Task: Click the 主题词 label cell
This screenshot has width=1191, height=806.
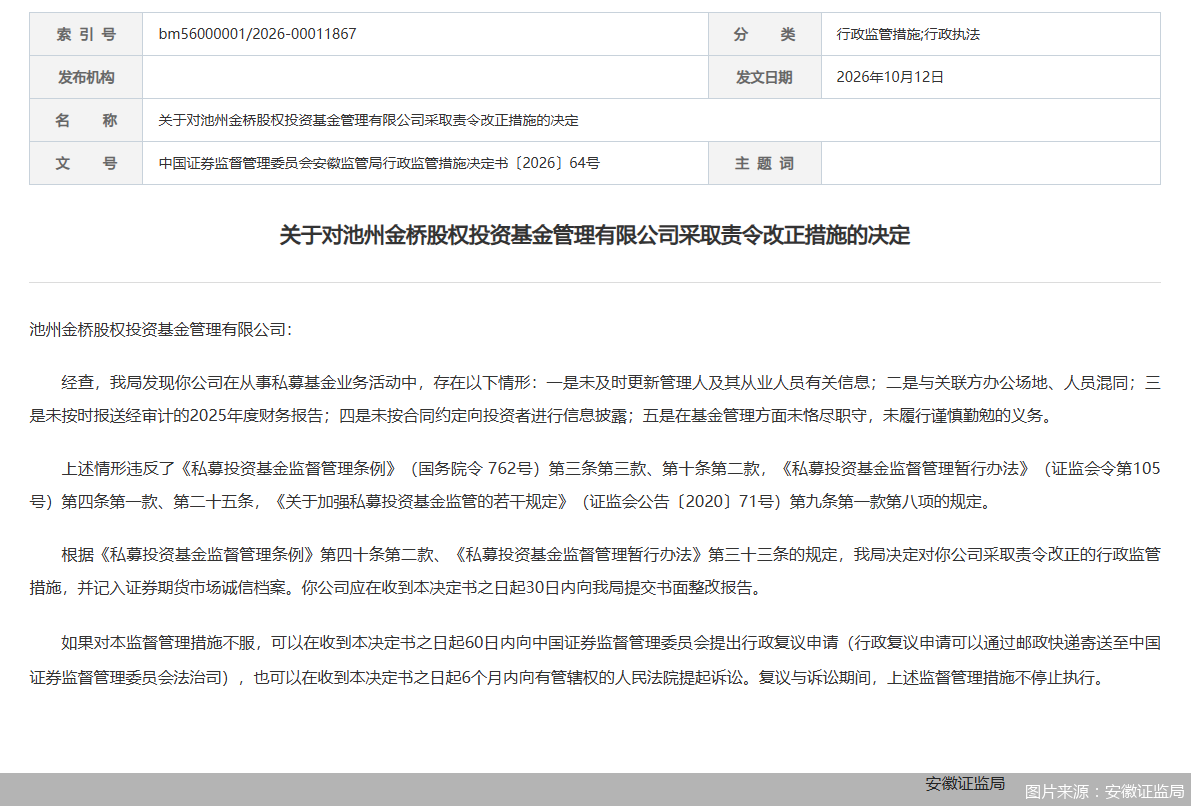Action: 764,163
